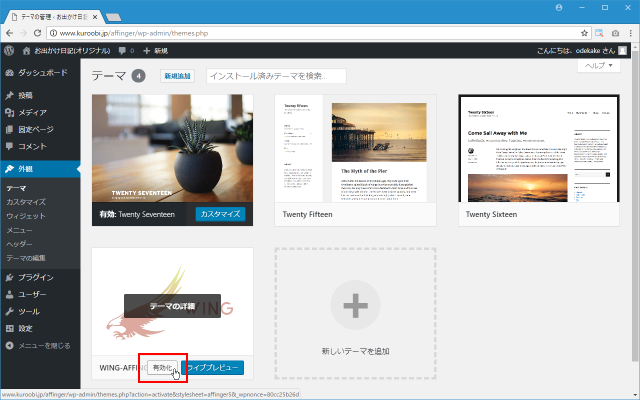This screenshot has width=640, height=400.
Task: Open メディア menu in sidebar
Action: 40,112
